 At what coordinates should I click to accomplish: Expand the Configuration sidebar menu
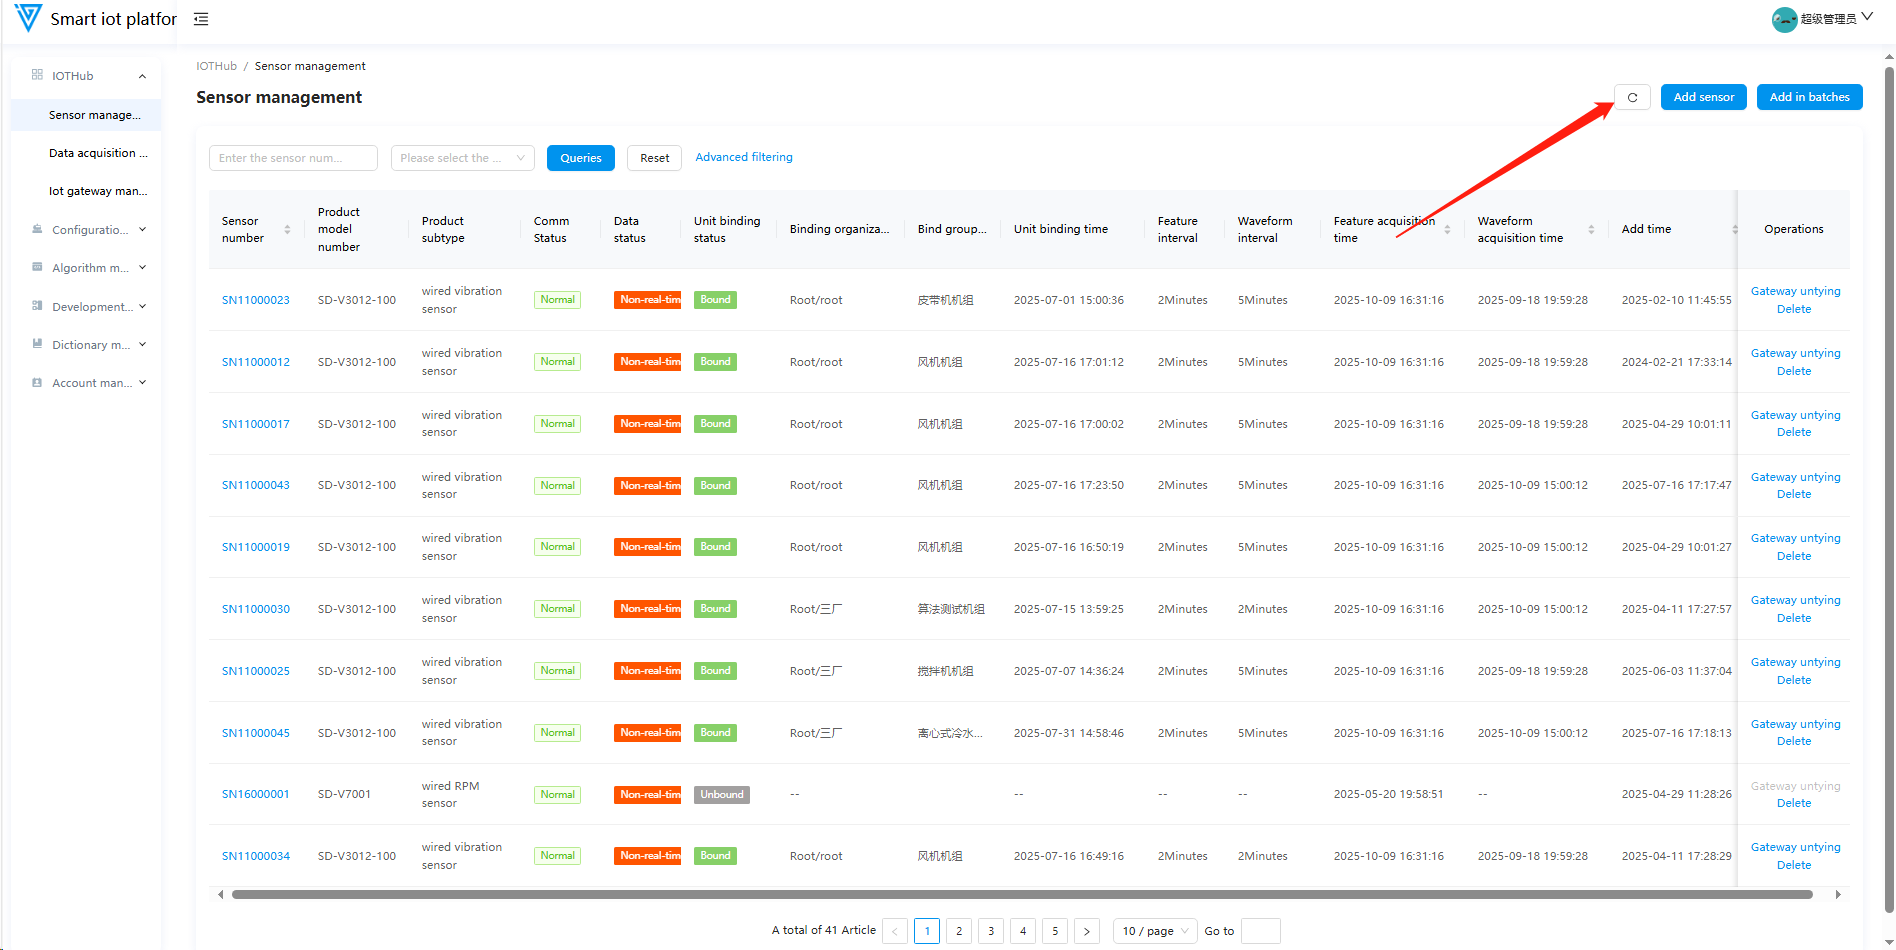[x=90, y=230]
